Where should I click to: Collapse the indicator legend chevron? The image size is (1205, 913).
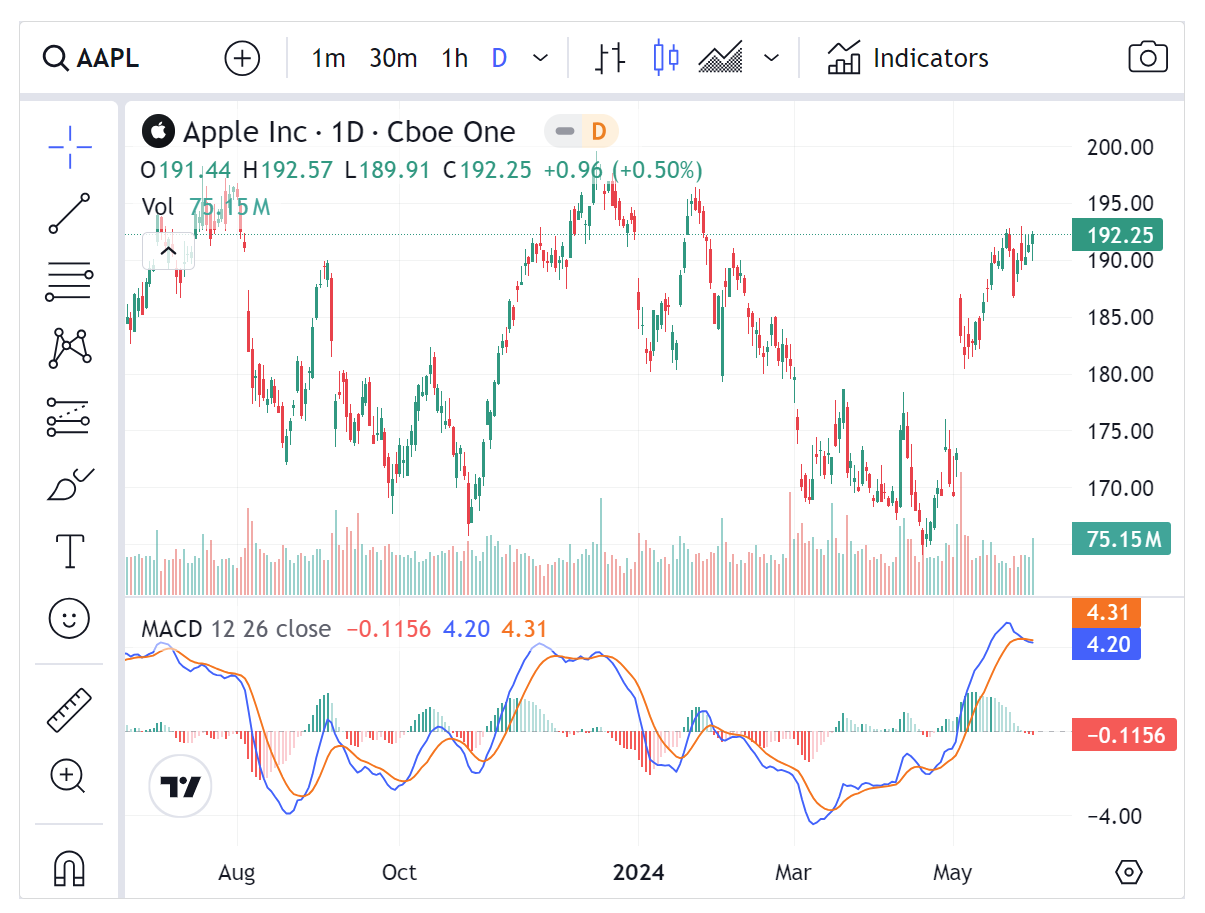coord(168,252)
